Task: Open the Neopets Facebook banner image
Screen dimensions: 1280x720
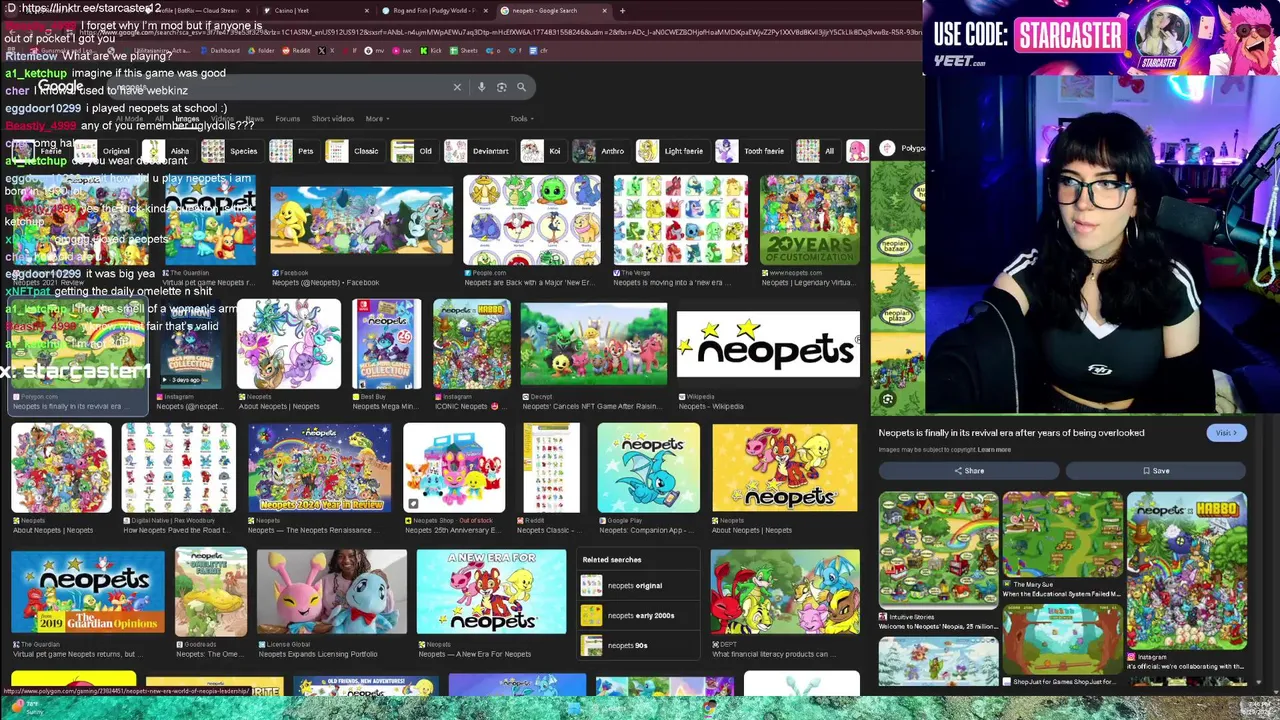Action: click(x=361, y=220)
